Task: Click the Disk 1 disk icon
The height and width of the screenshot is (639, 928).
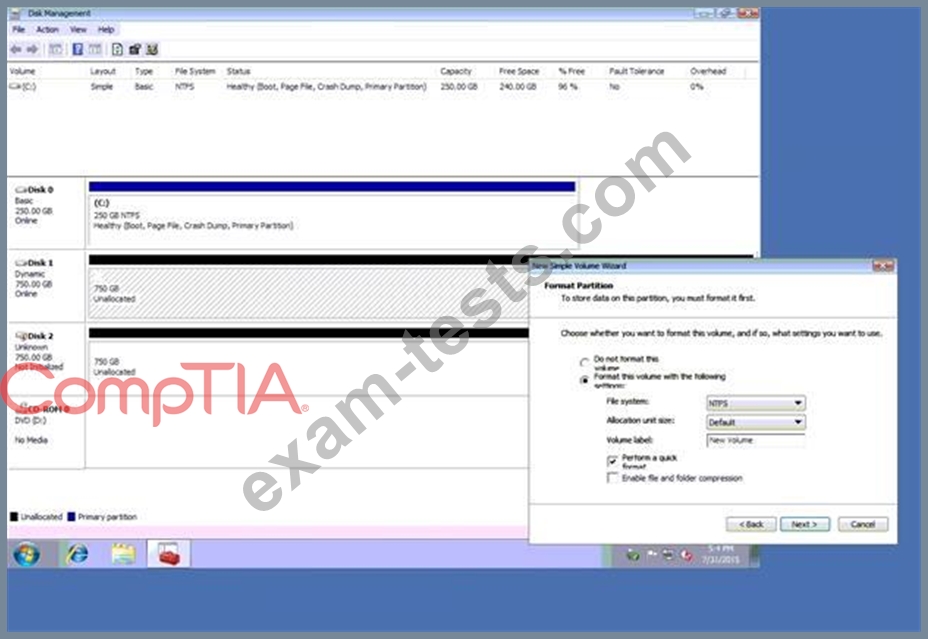Action: 21,263
